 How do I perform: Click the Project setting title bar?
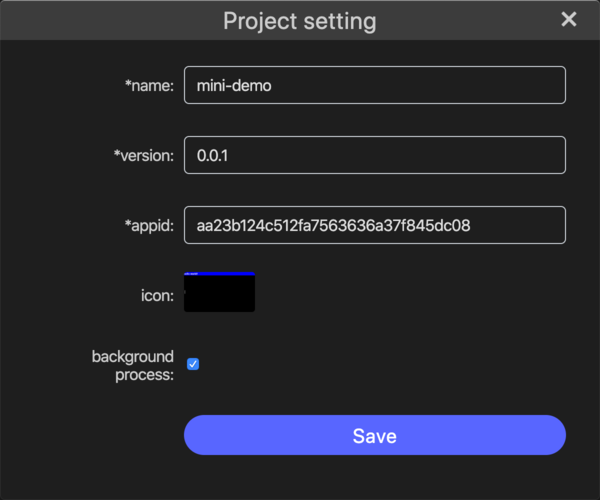tap(300, 20)
